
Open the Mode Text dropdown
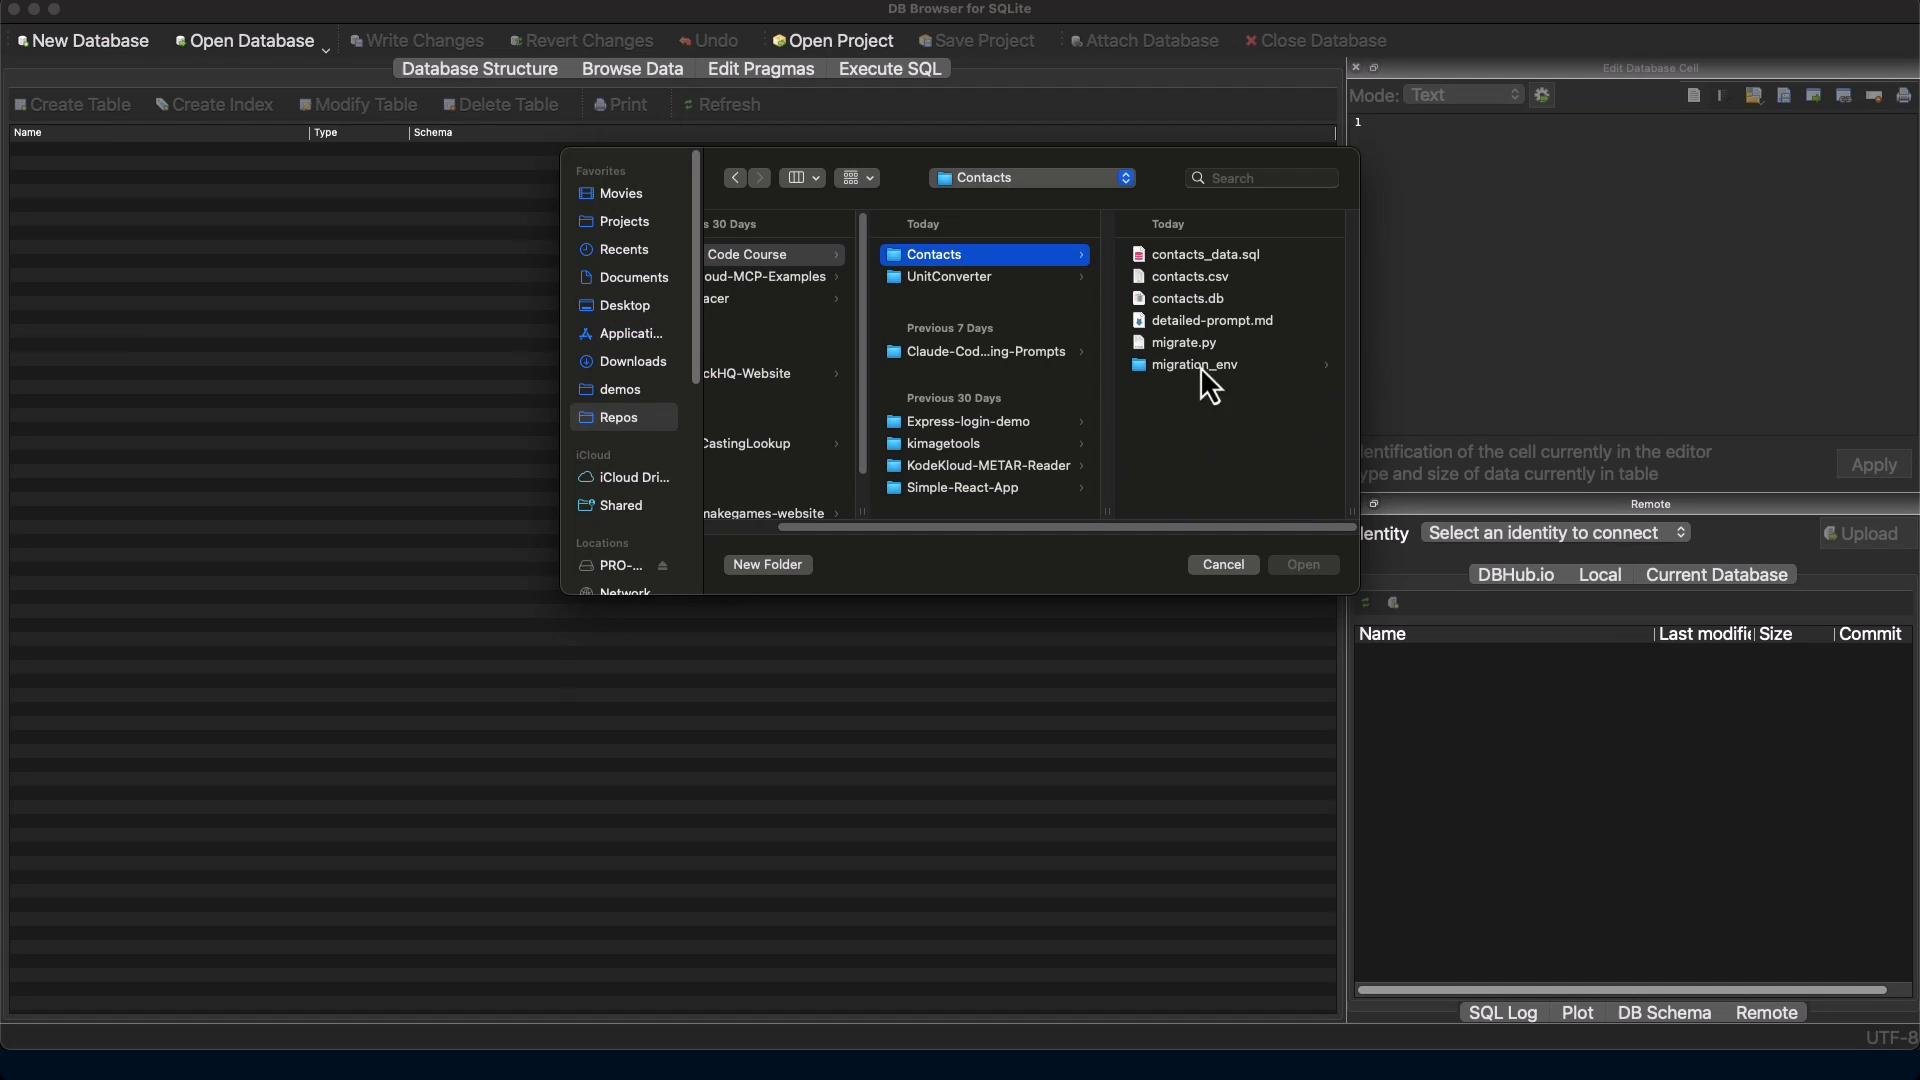1464,95
